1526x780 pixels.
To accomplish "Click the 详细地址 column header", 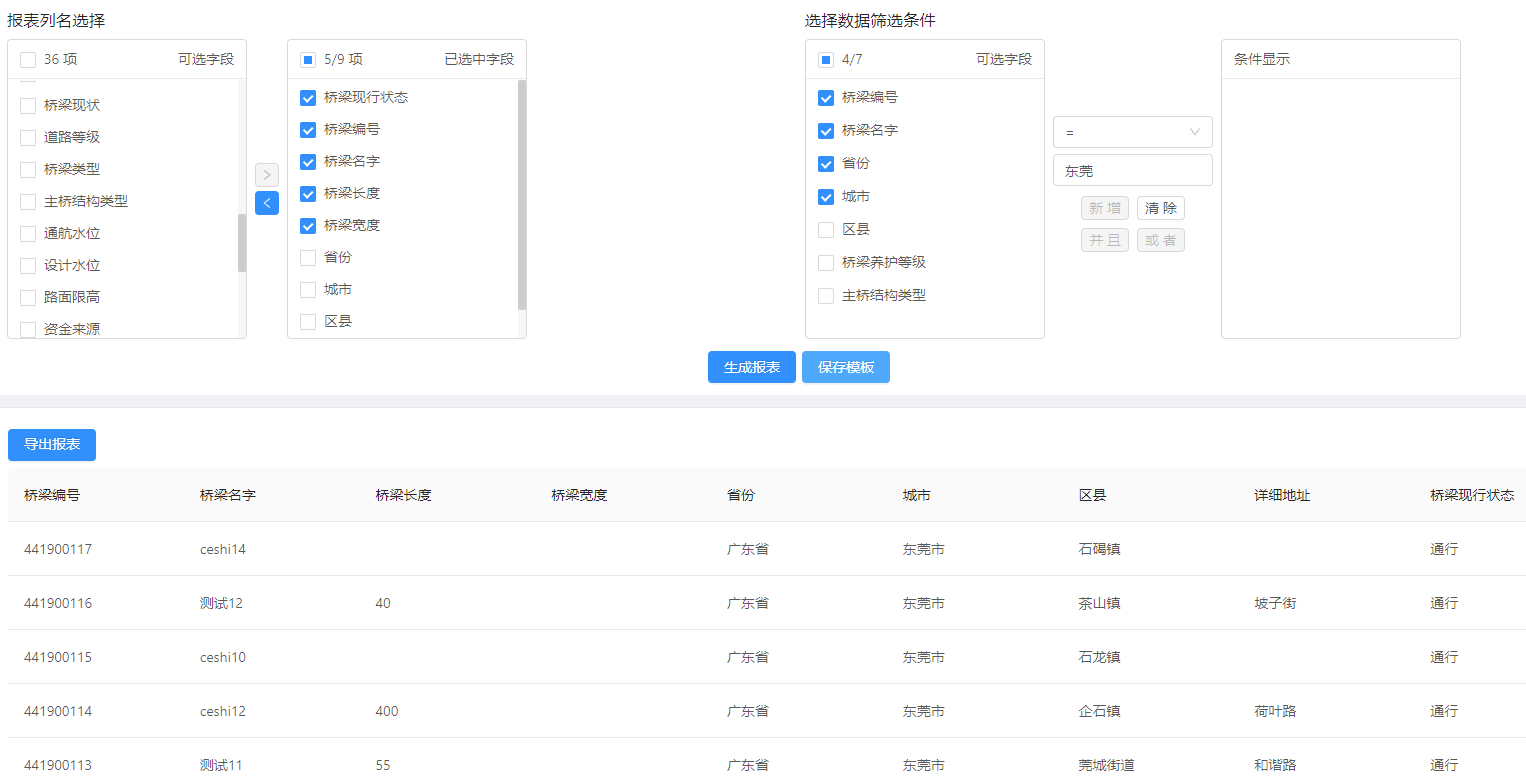I will 1283,495.
